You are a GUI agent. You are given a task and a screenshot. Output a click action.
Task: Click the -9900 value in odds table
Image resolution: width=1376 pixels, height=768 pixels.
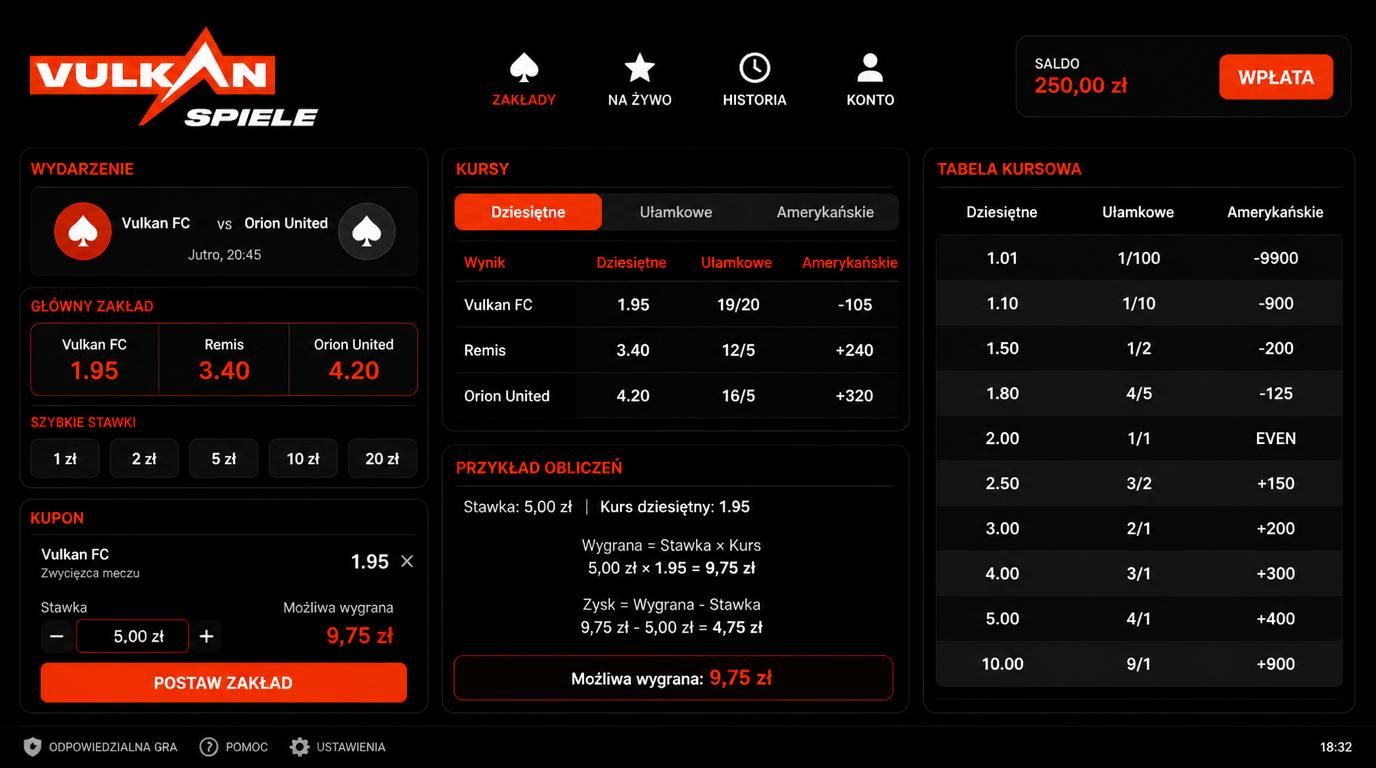1275,258
